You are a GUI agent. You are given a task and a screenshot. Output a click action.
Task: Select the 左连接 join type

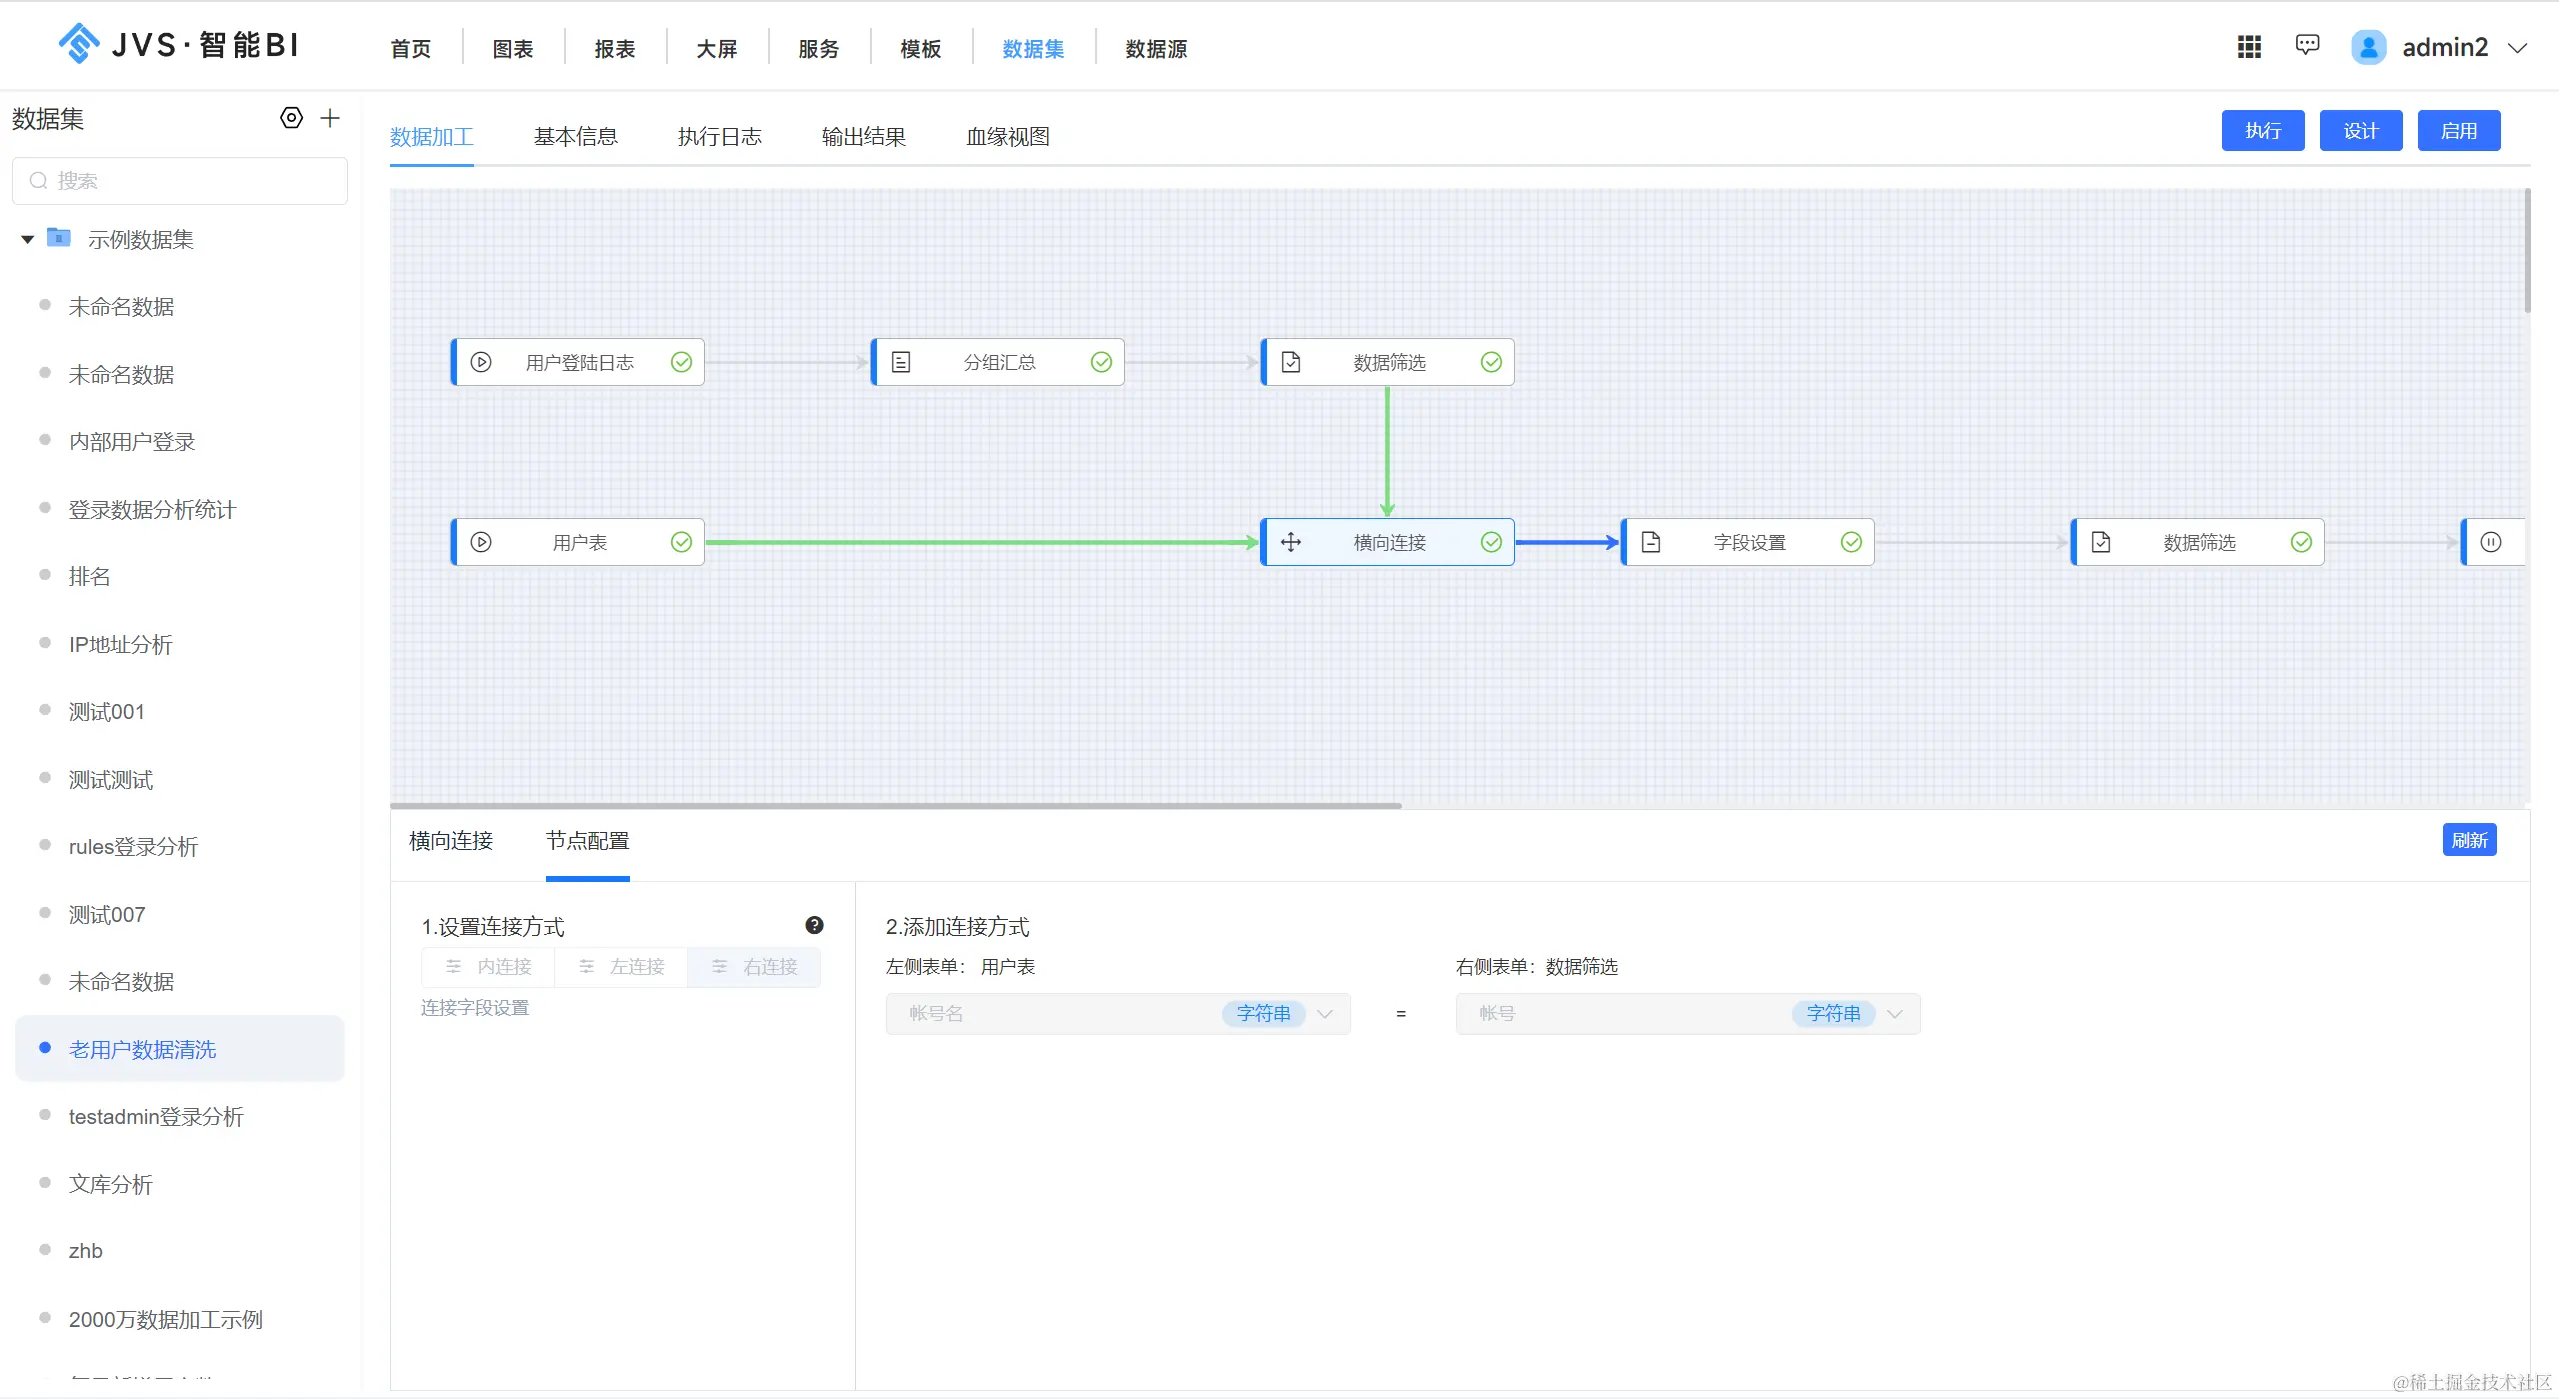pyautogui.click(x=621, y=966)
